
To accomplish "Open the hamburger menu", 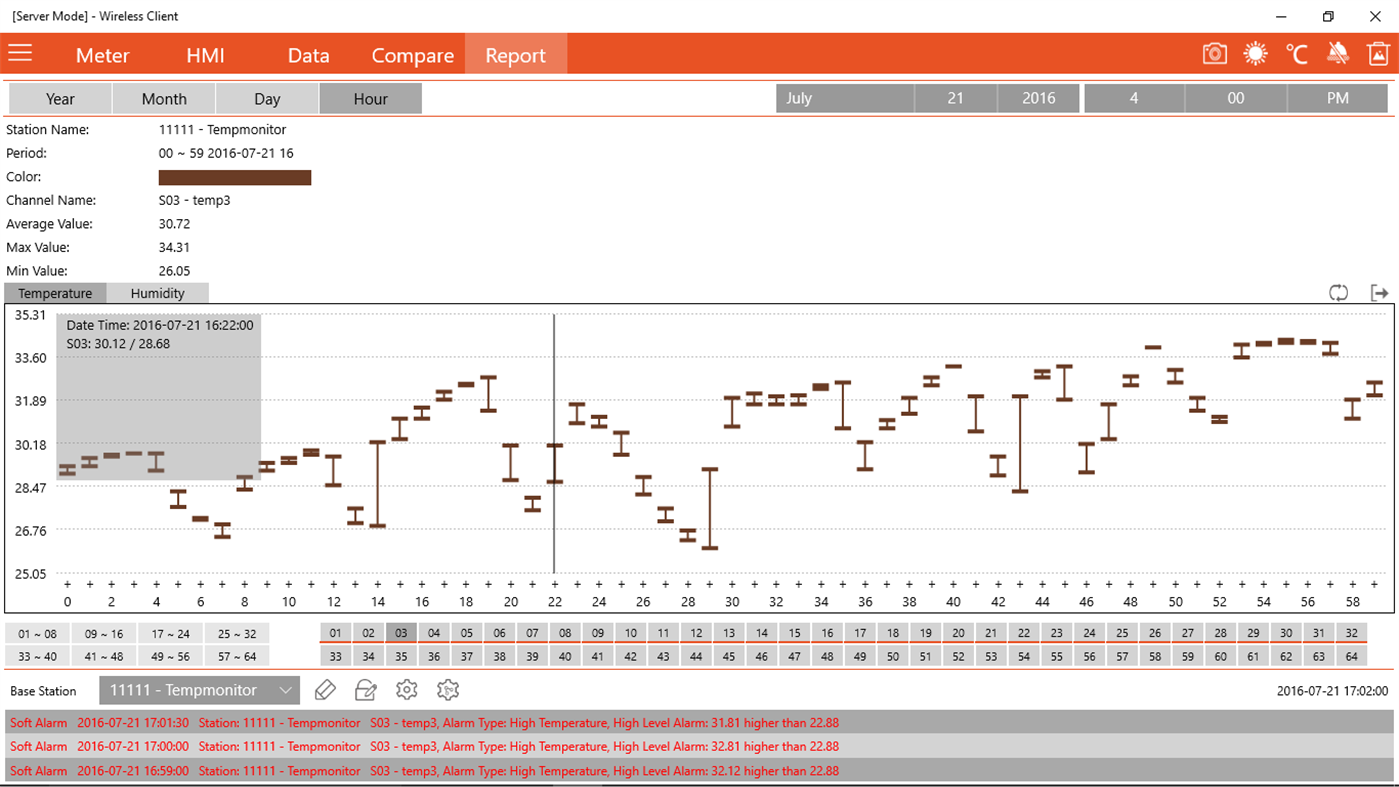I will (x=20, y=54).
